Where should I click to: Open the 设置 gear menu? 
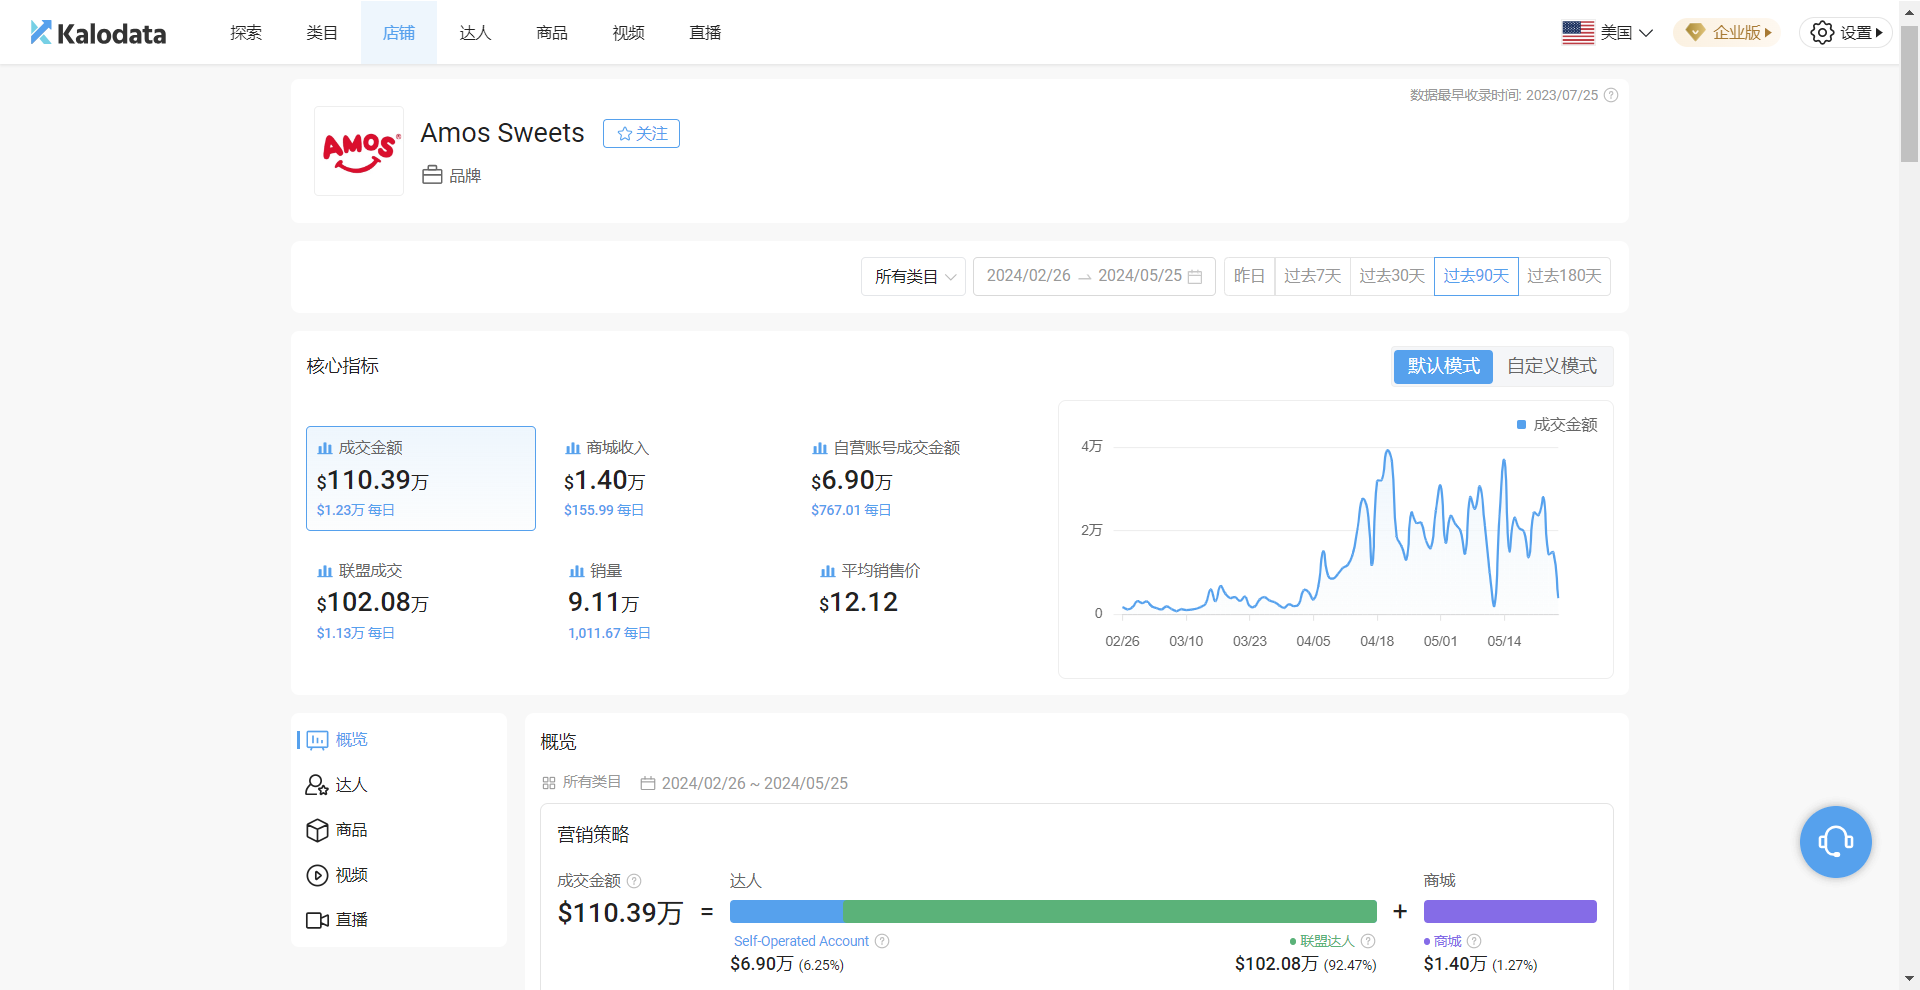pyautogui.click(x=1845, y=33)
